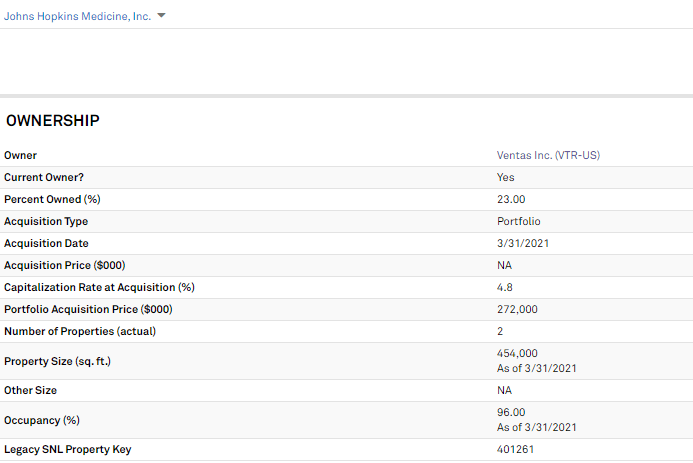Select the Legacy SNL Property Key label
This screenshot has width=693, height=463.
pyautogui.click(x=68, y=449)
